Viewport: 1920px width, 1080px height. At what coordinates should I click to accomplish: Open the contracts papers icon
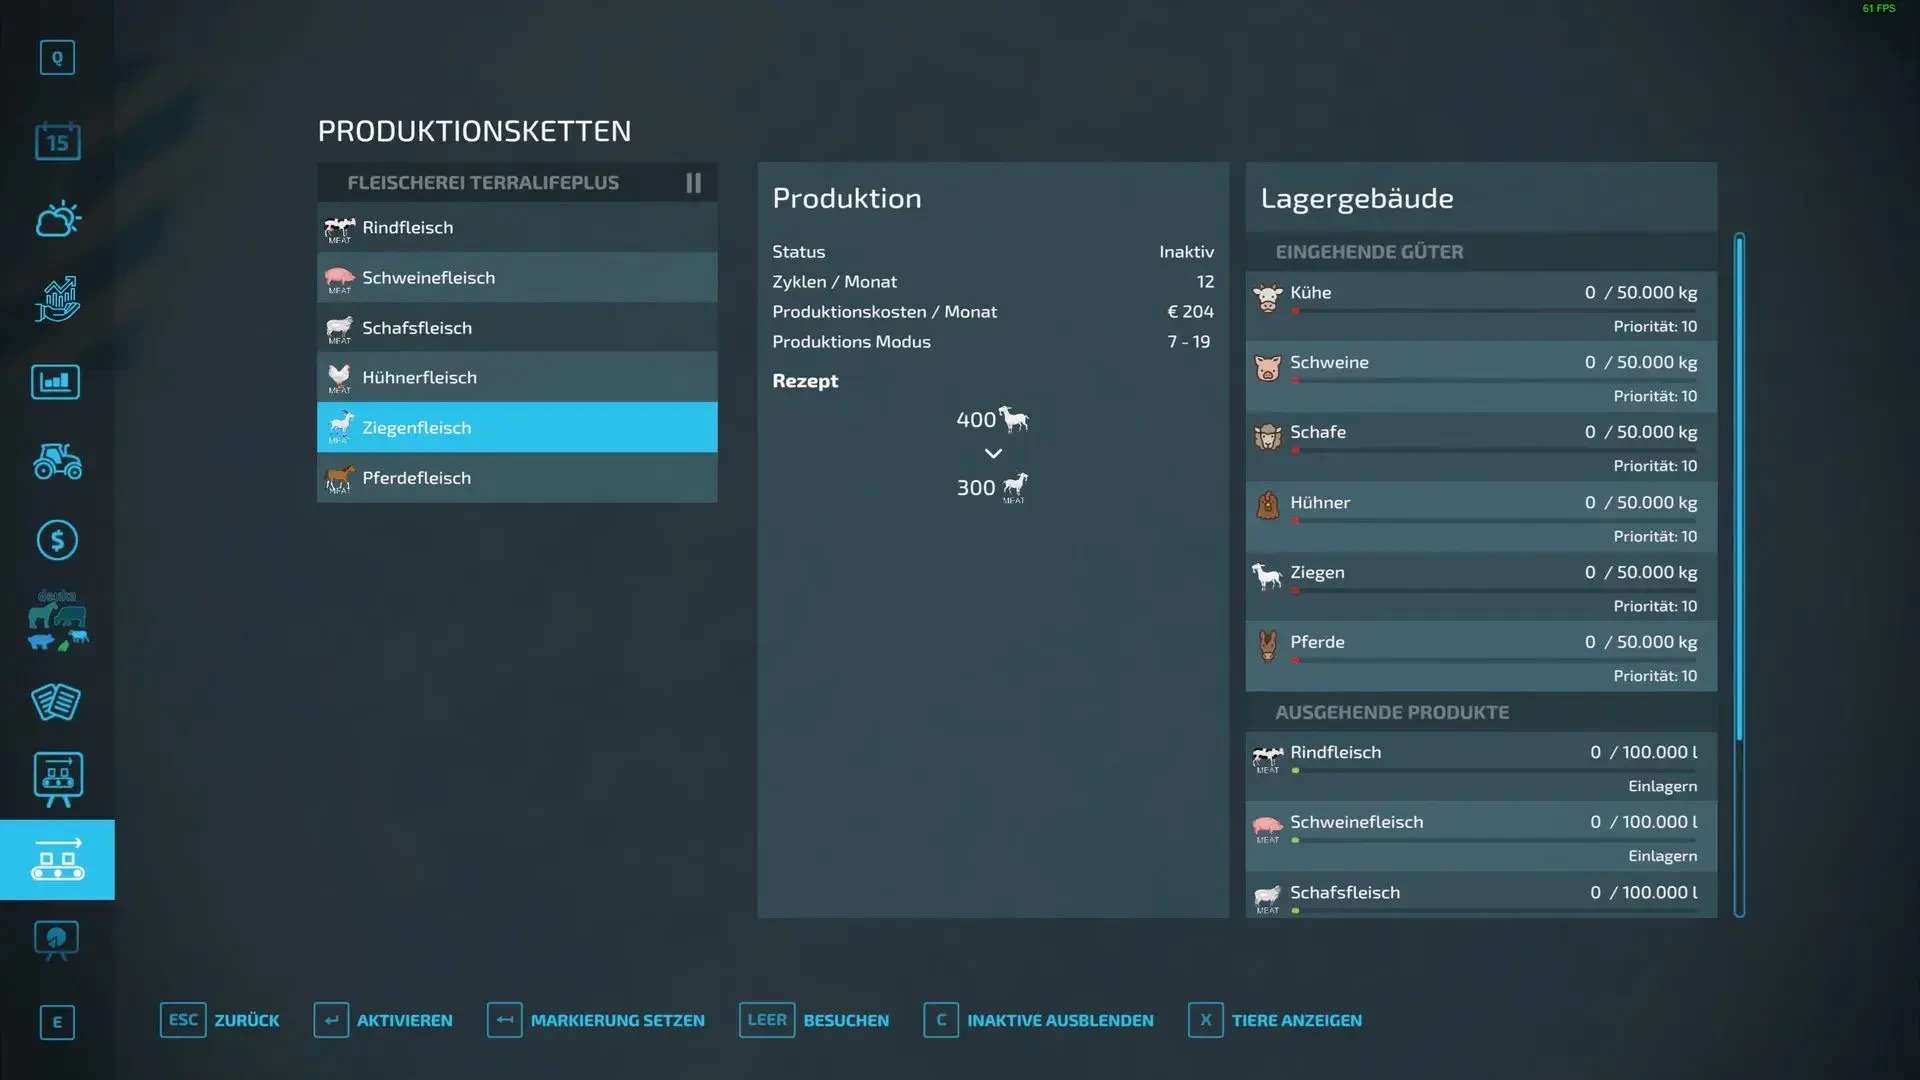point(56,701)
